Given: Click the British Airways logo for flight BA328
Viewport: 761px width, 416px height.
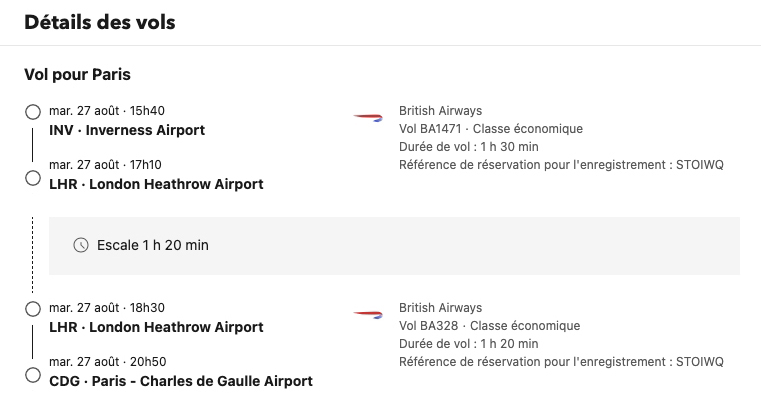Looking at the screenshot, I should click(368, 315).
